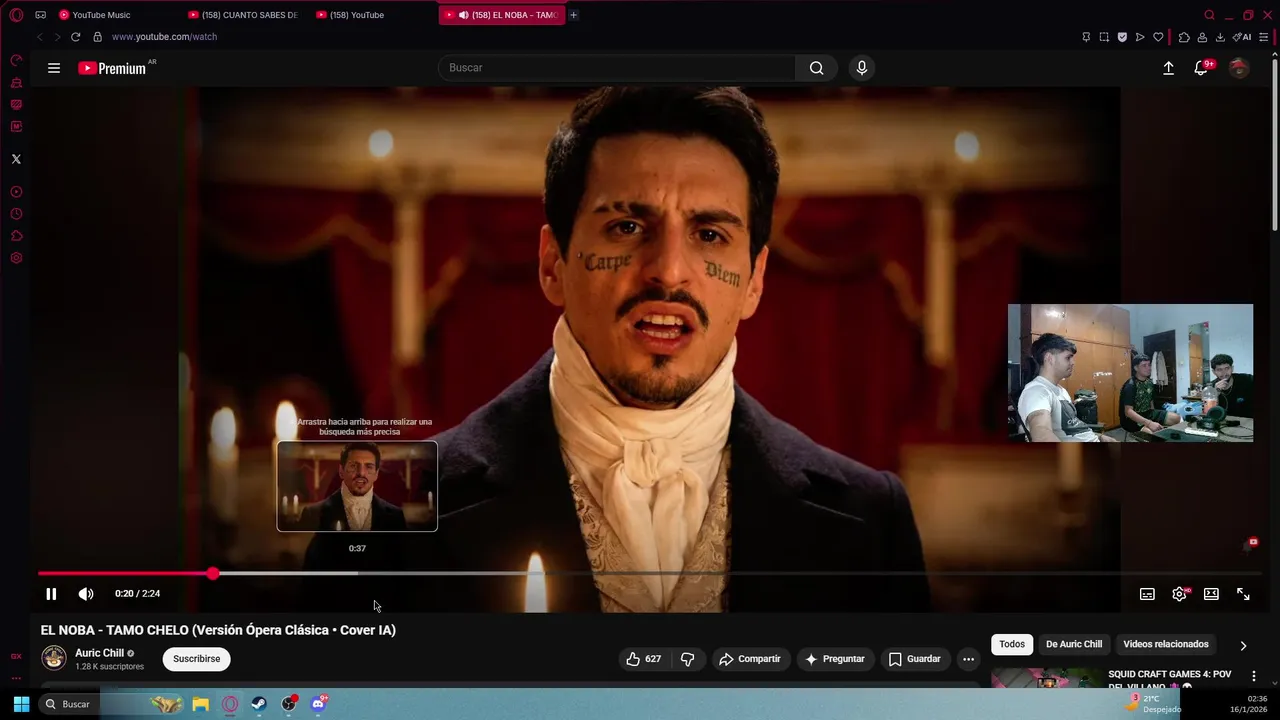Pause the video playback
1280x720 pixels.
(51, 594)
